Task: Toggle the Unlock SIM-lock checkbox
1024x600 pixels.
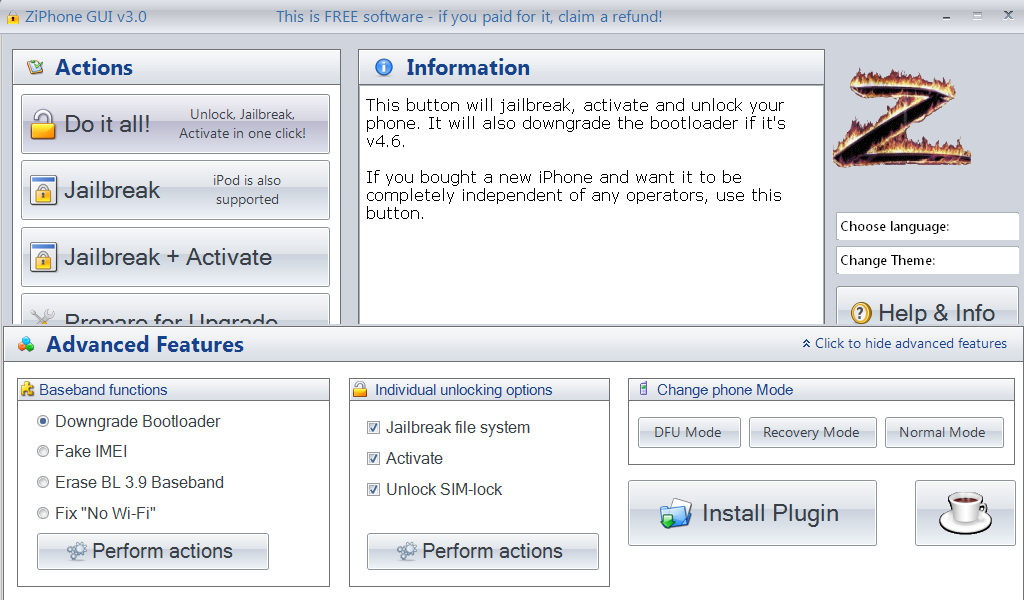Action: [374, 490]
